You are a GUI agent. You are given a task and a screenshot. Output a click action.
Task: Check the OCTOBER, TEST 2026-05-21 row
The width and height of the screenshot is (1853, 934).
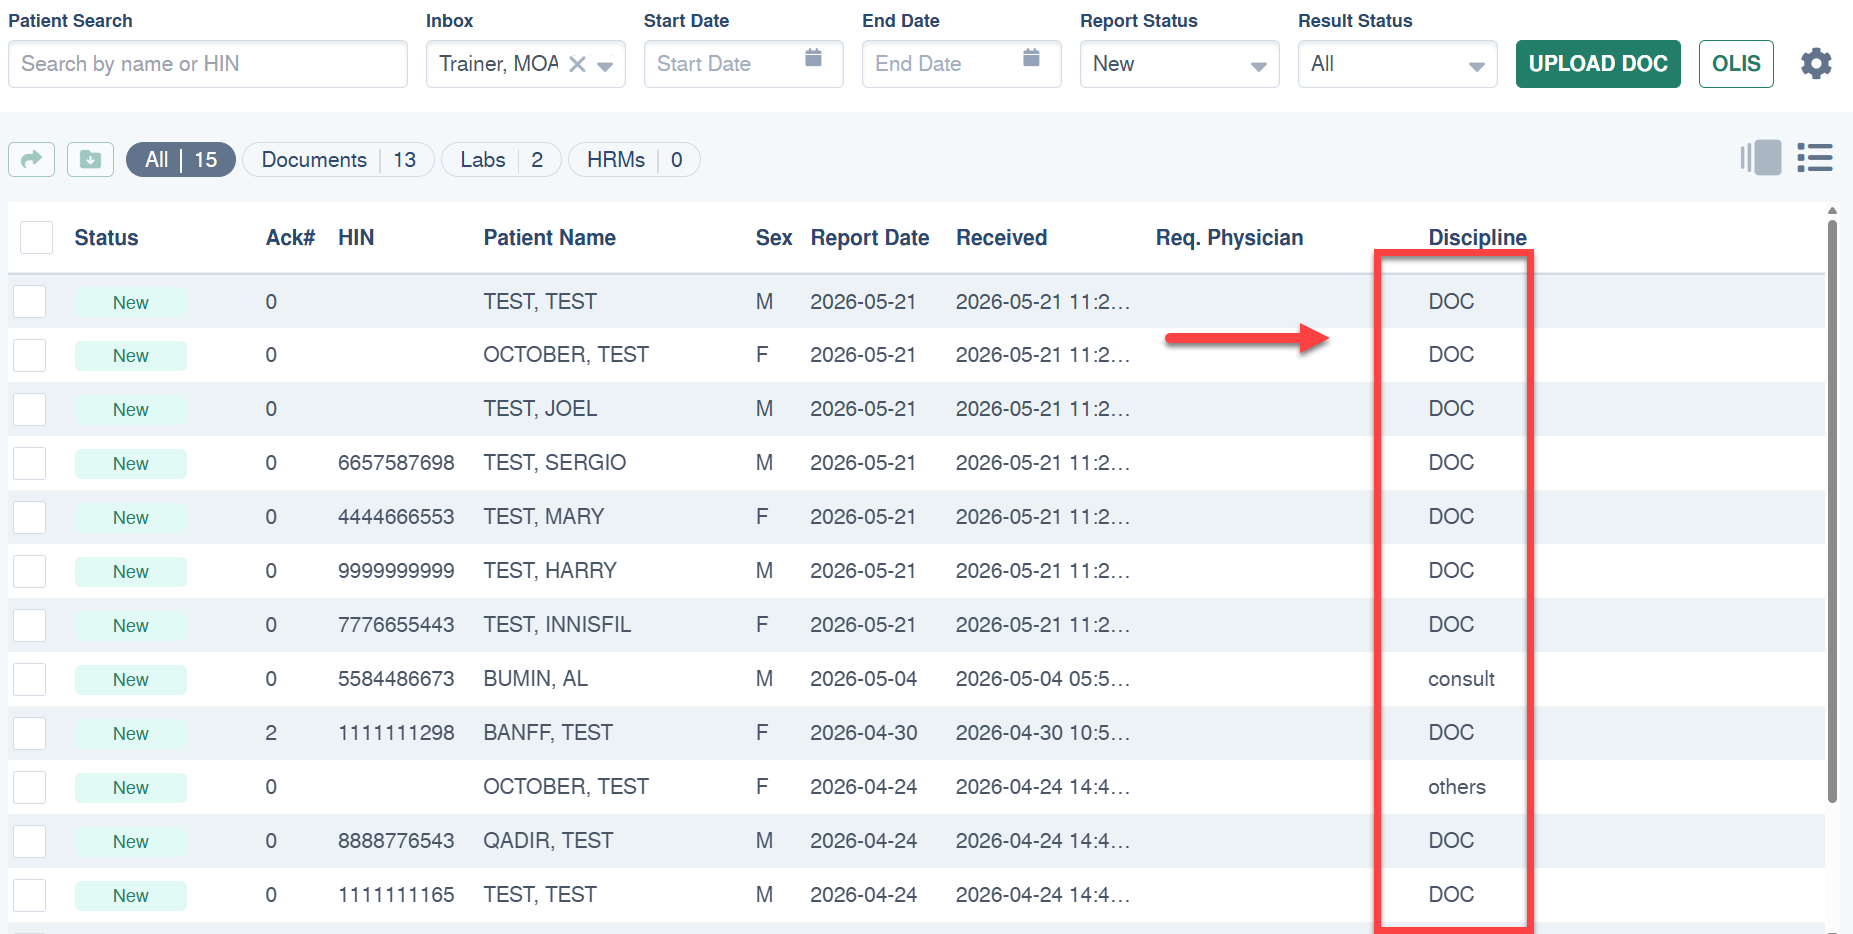tap(30, 355)
